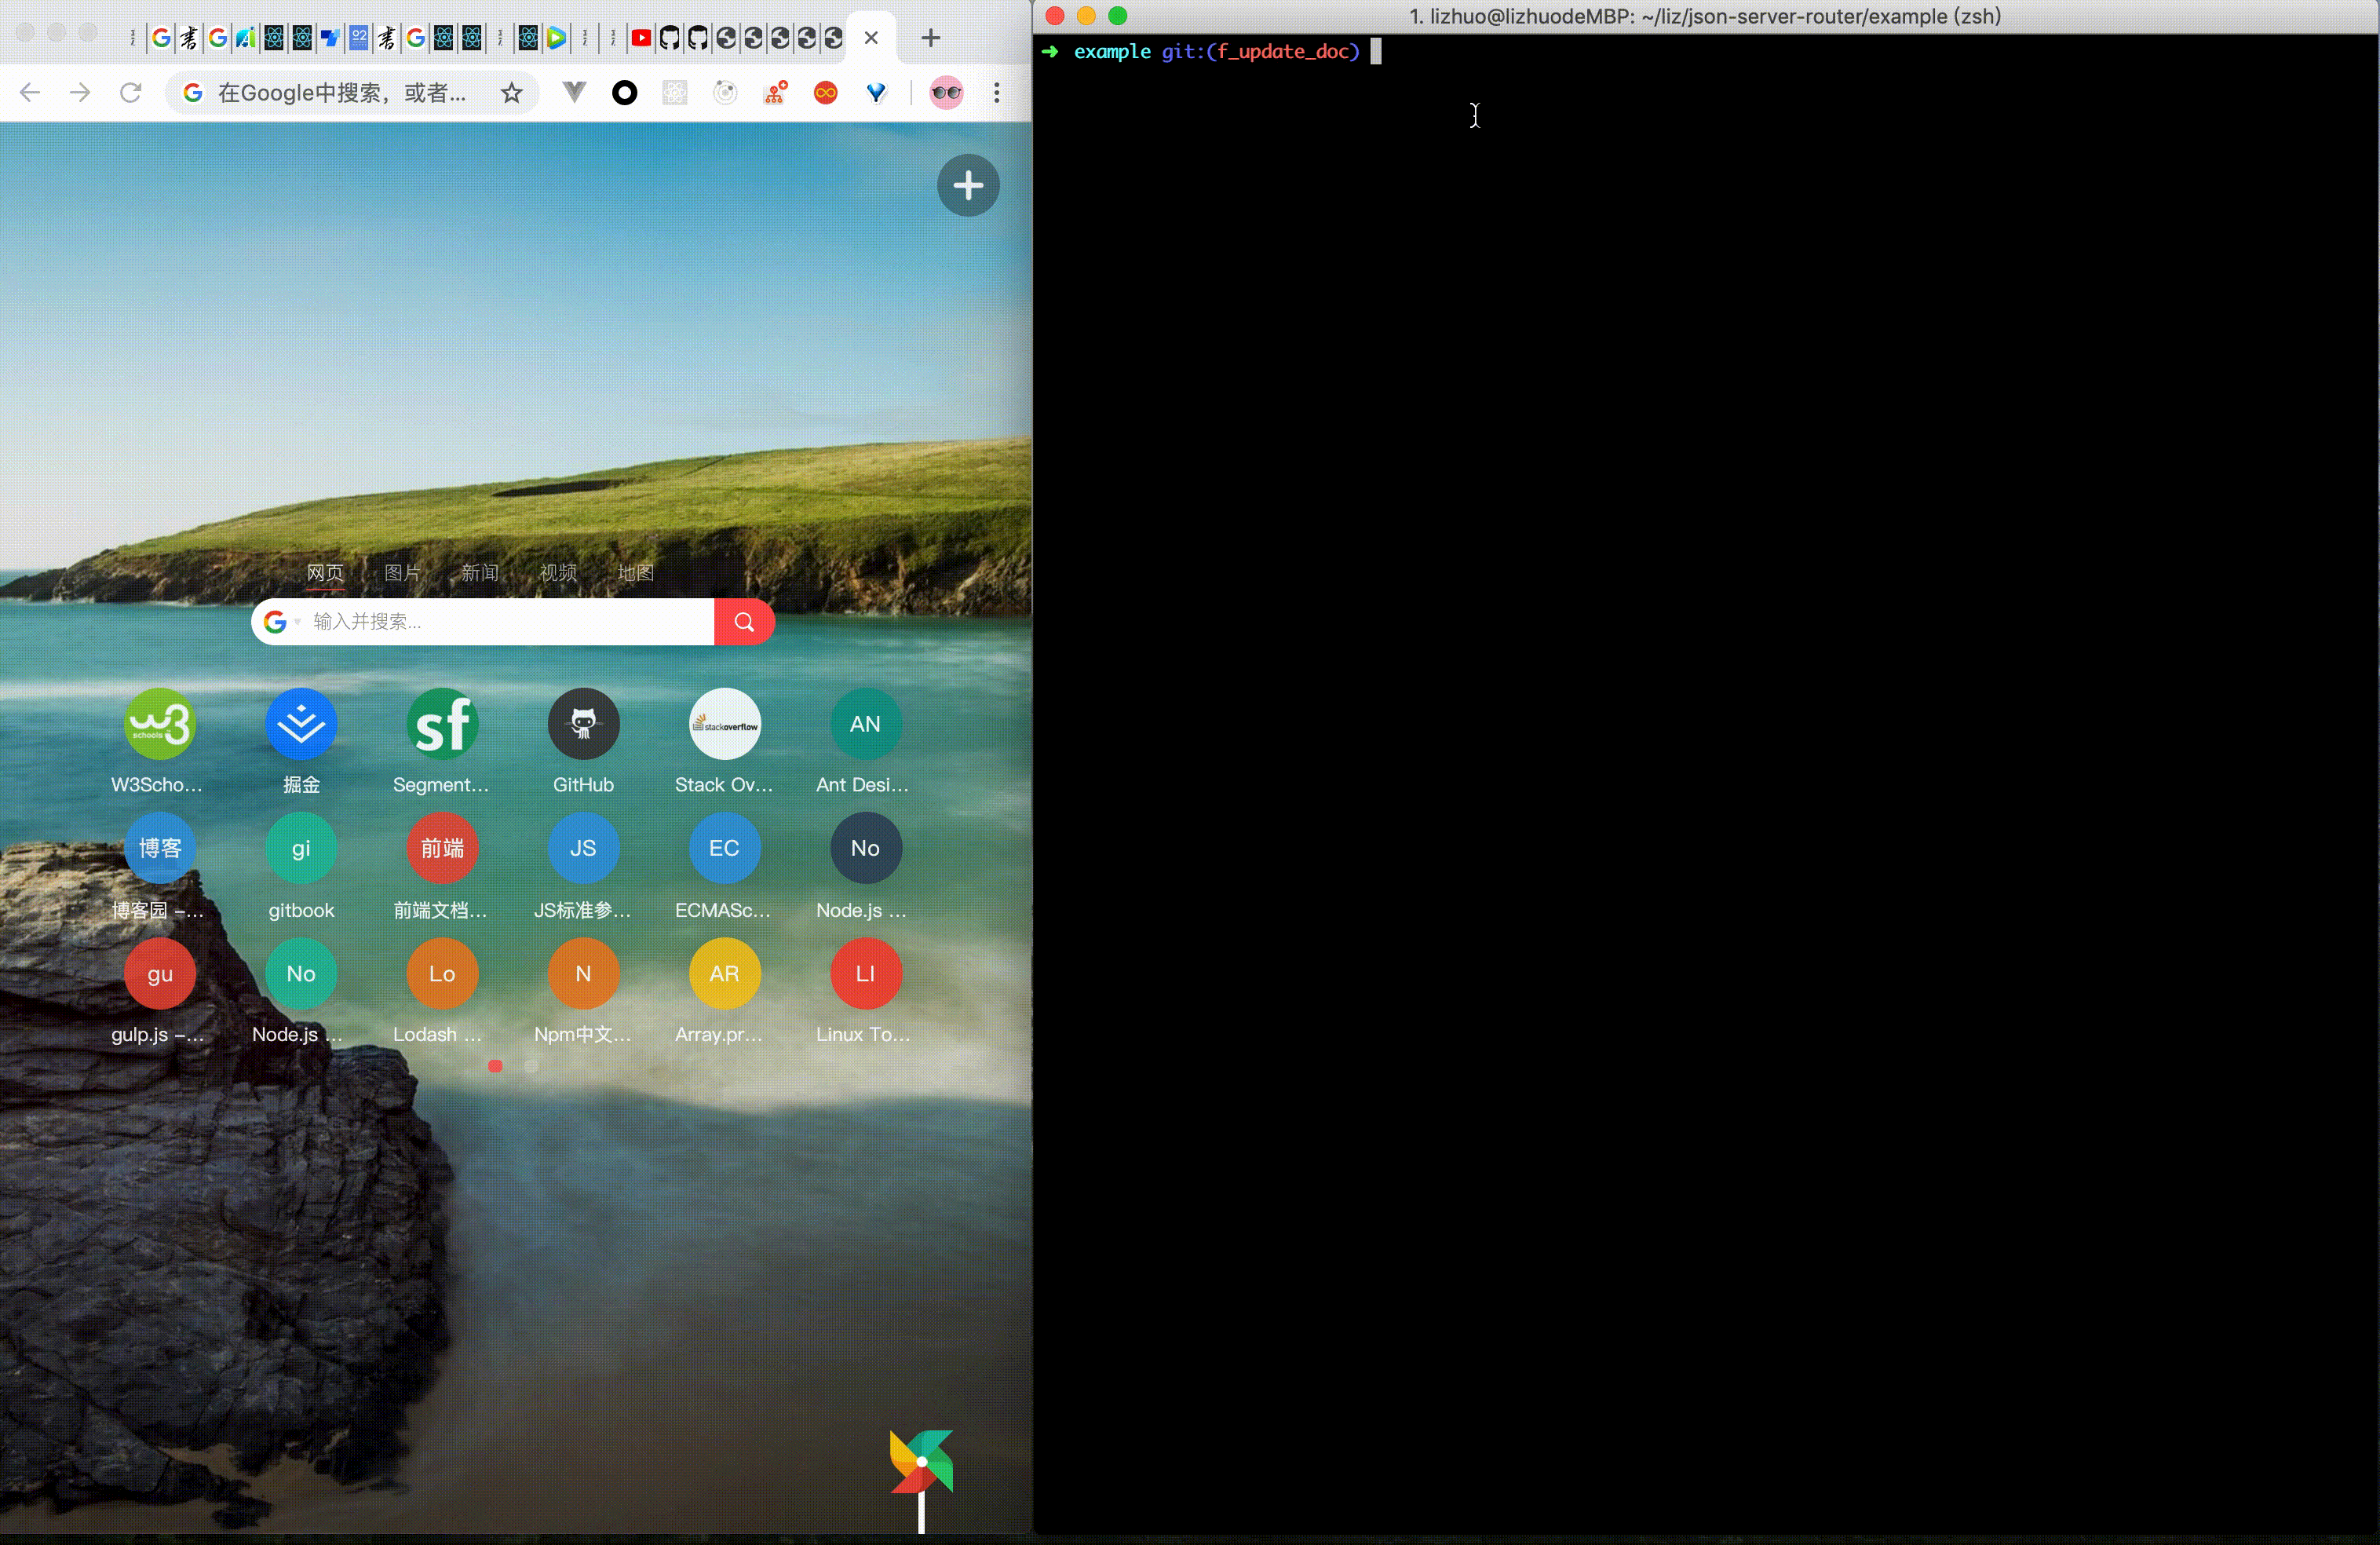Select the 新闻 search category tab

[480, 572]
